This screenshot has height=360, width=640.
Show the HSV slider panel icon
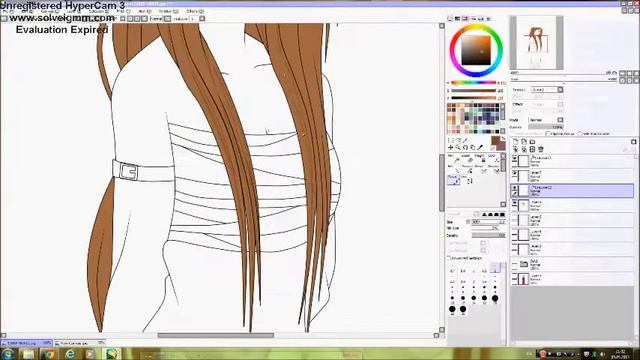tap(465, 19)
